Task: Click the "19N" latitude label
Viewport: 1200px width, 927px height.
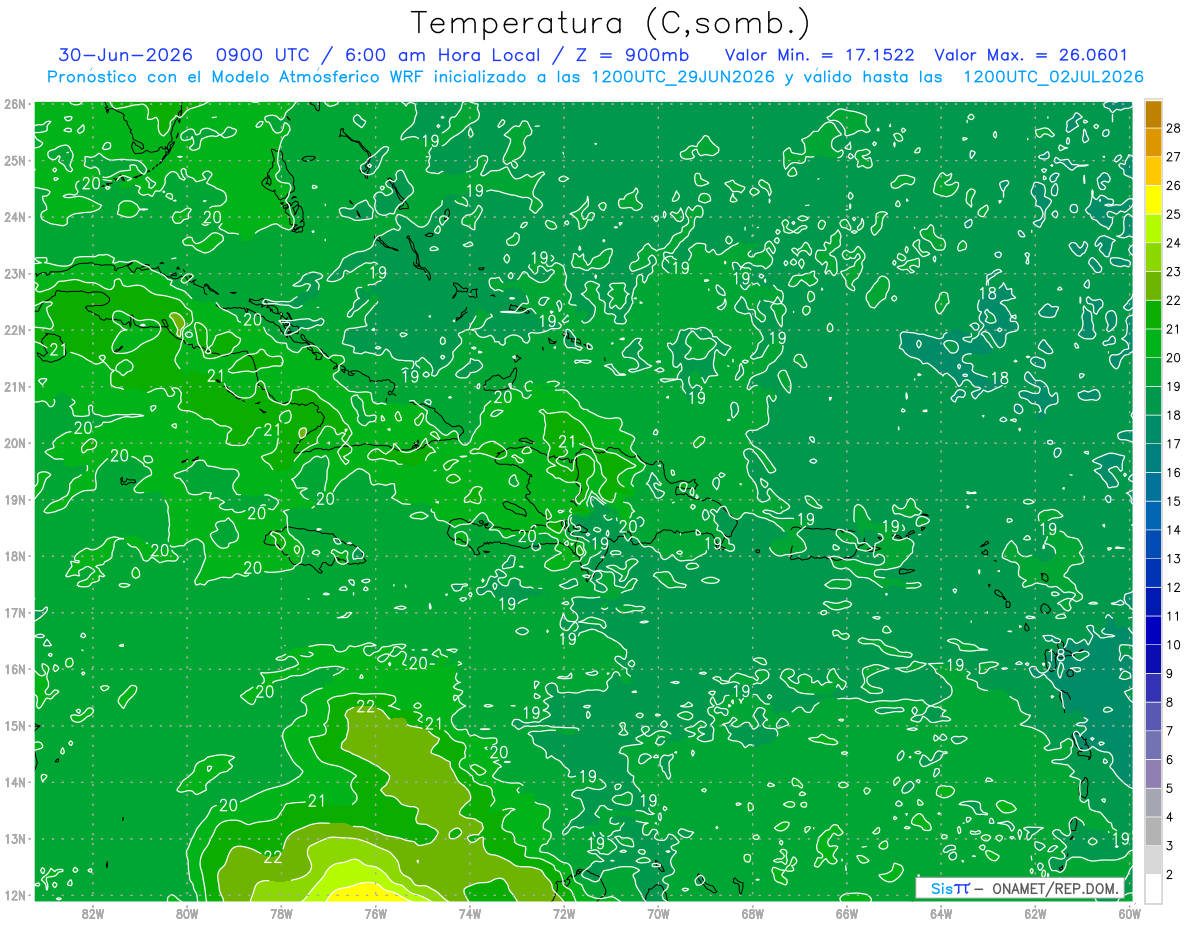Action: 15,499
